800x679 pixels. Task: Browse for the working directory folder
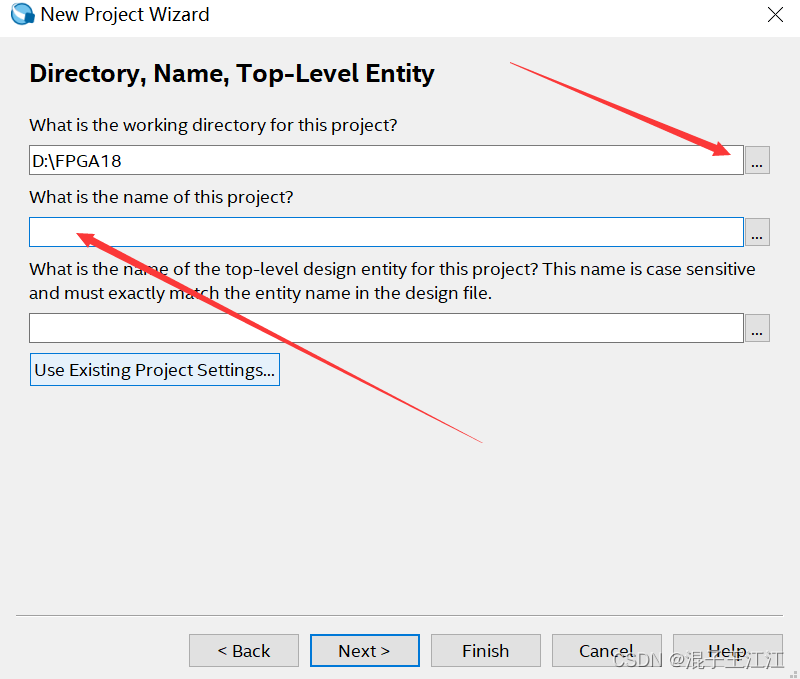[x=757, y=160]
